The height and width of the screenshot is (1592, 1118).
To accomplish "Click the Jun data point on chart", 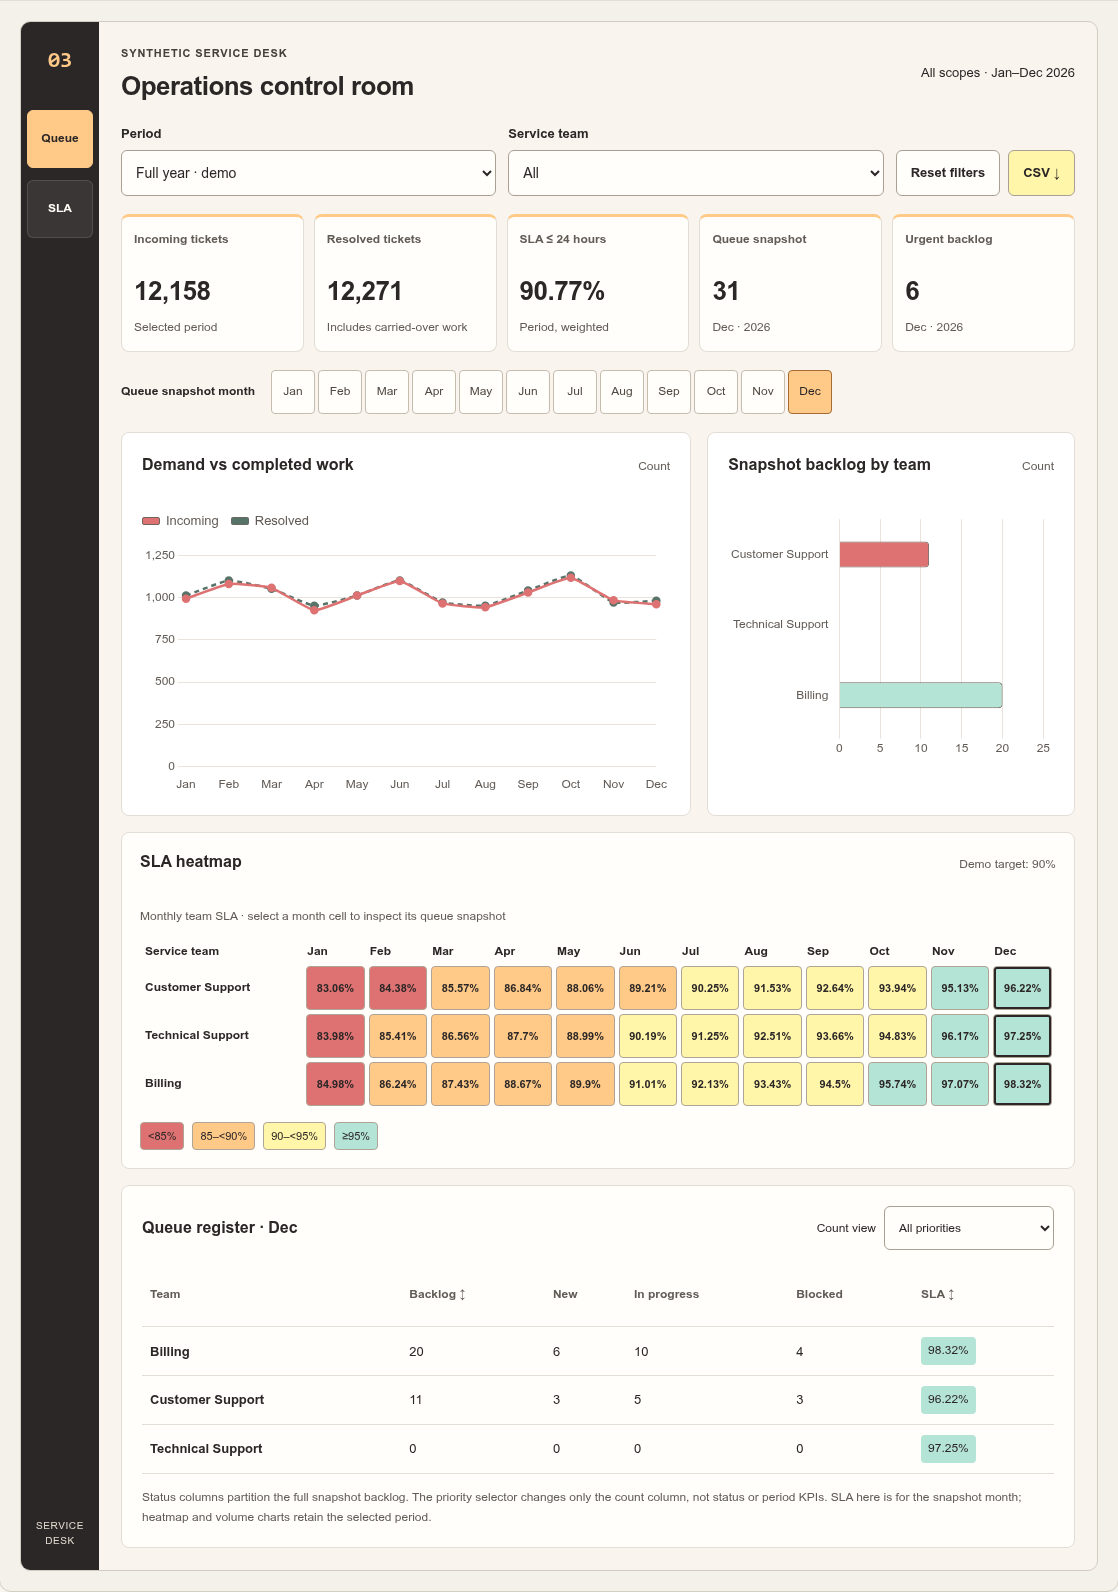I will pos(400,580).
